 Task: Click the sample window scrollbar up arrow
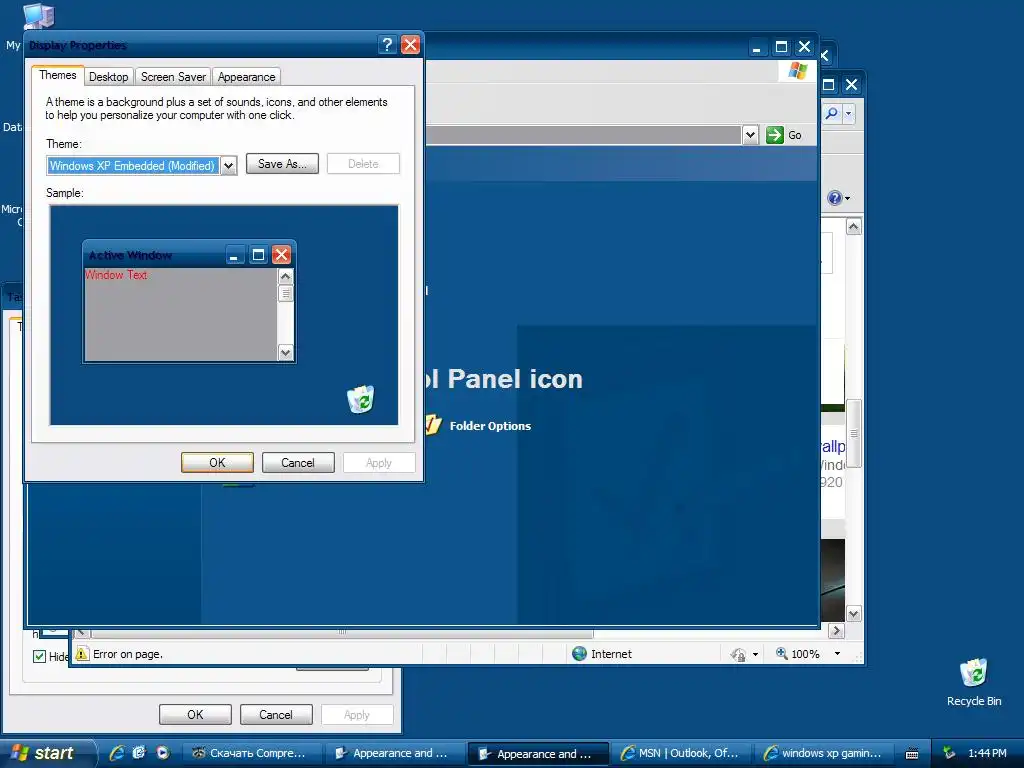tap(285, 276)
